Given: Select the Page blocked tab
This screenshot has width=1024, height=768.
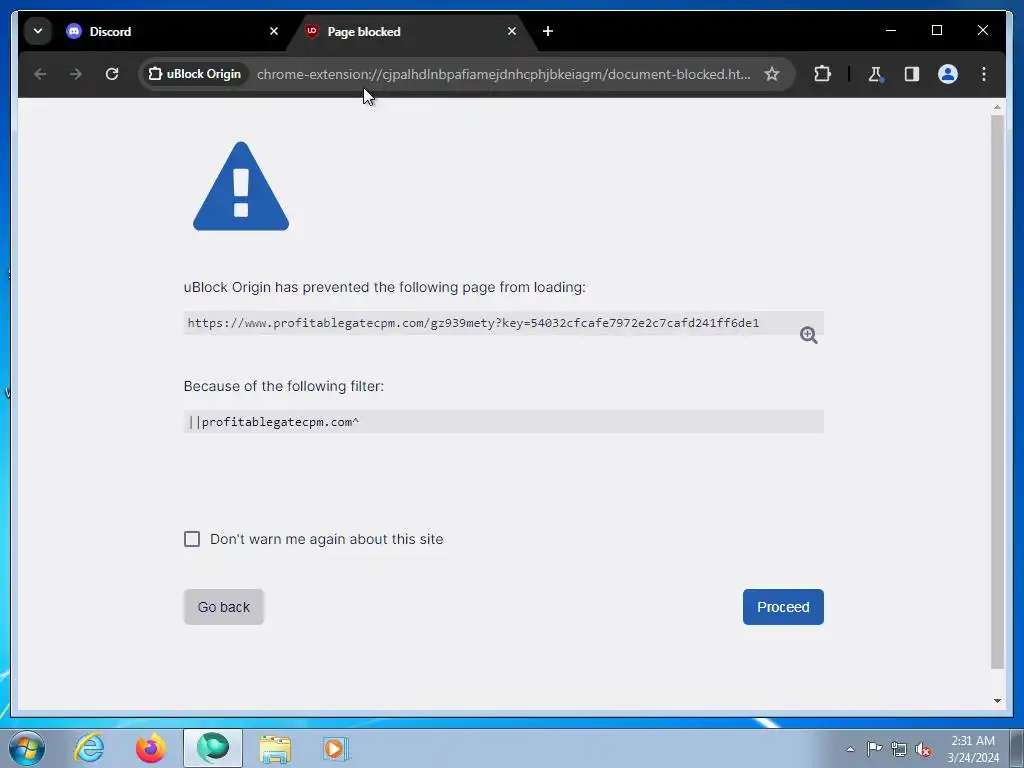Looking at the screenshot, I should [x=411, y=31].
